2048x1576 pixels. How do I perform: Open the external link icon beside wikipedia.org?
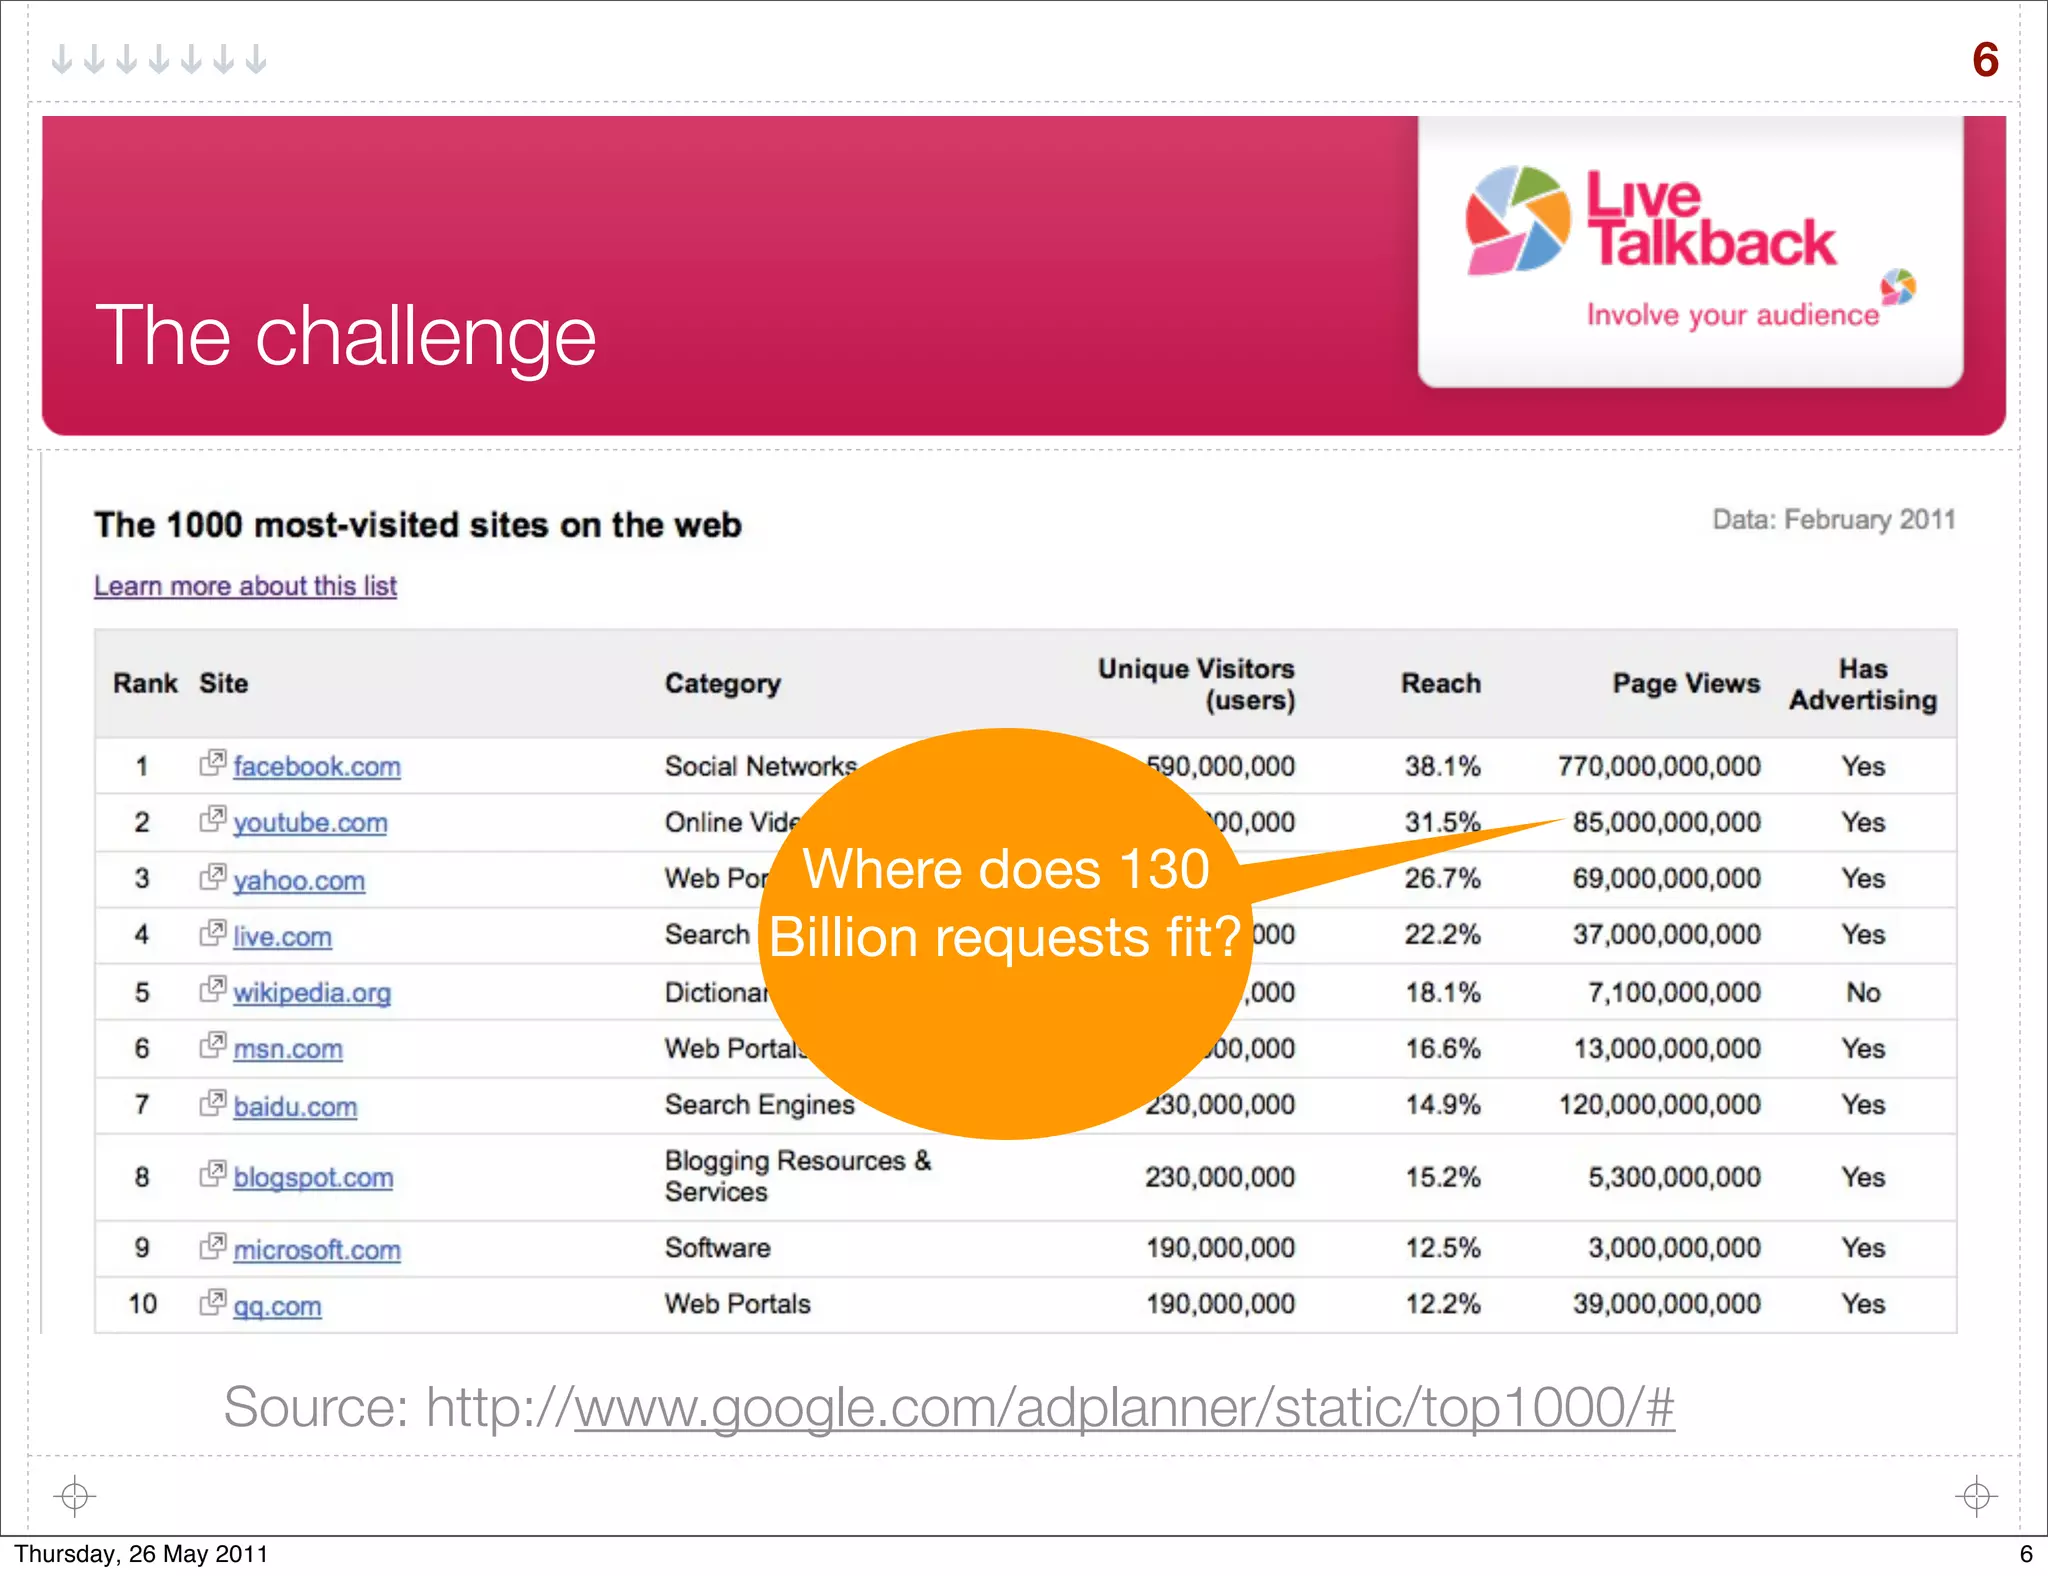pos(213,989)
